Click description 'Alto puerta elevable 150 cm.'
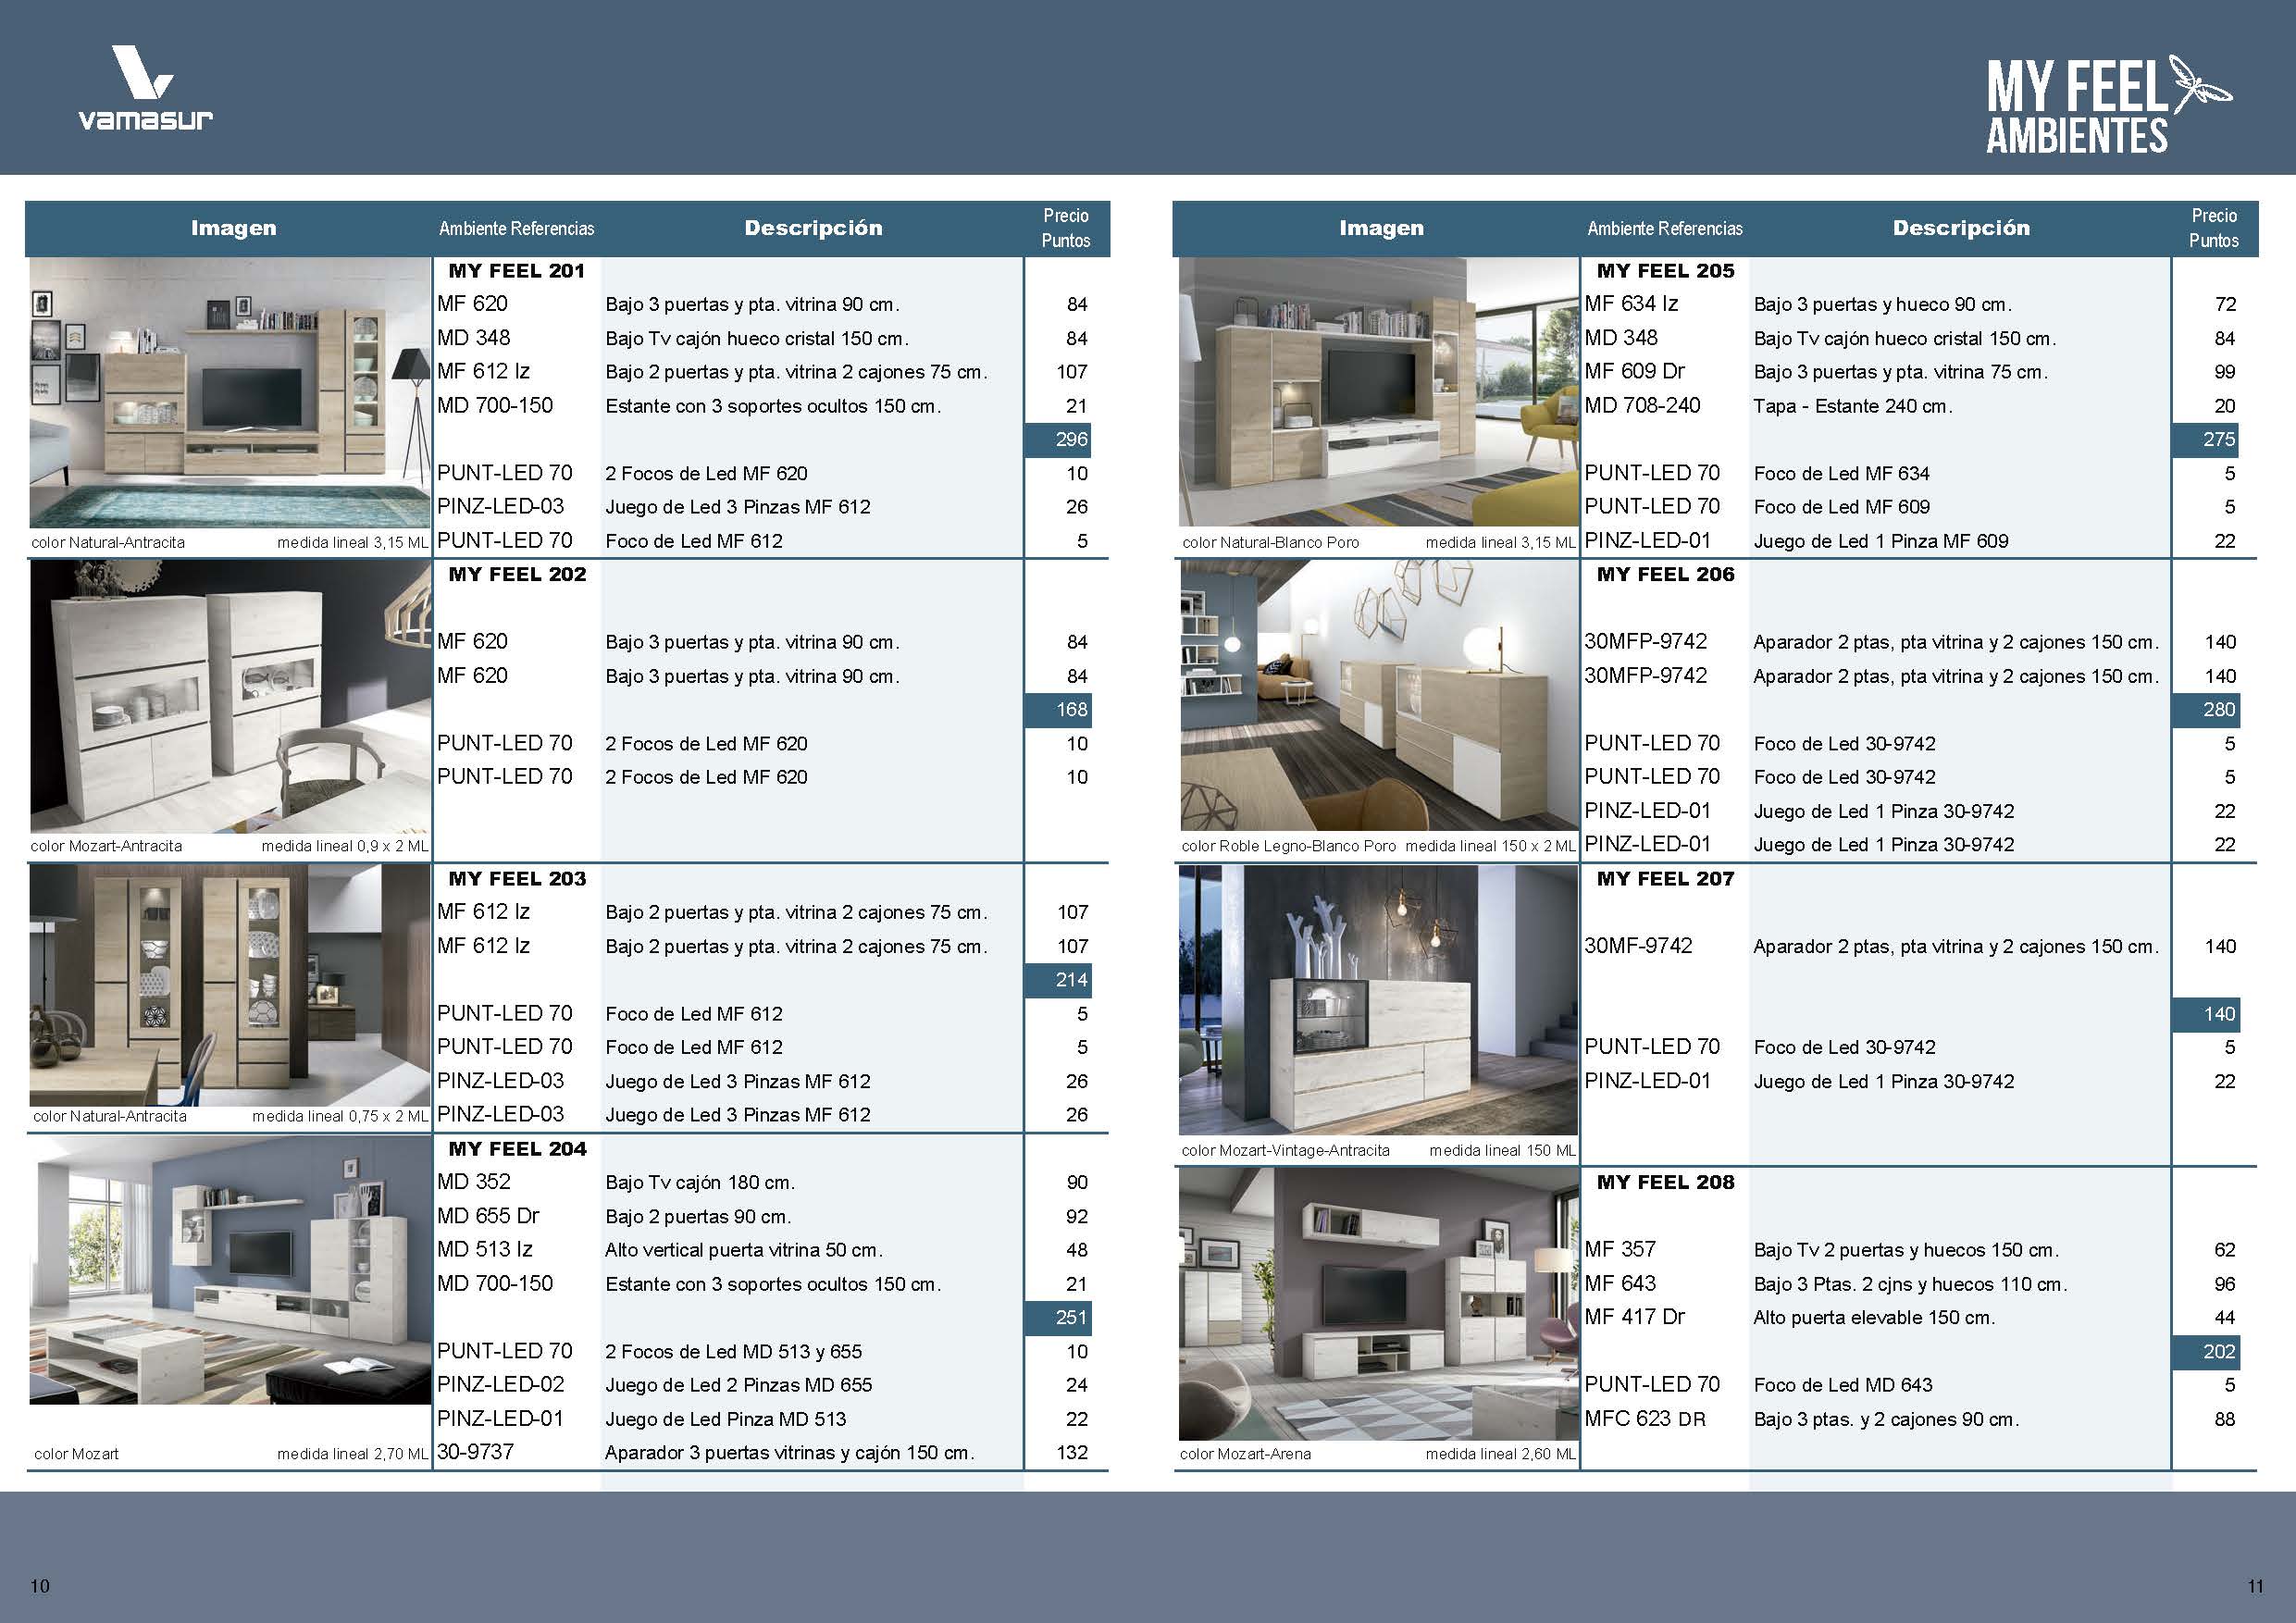 coord(1875,1318)
